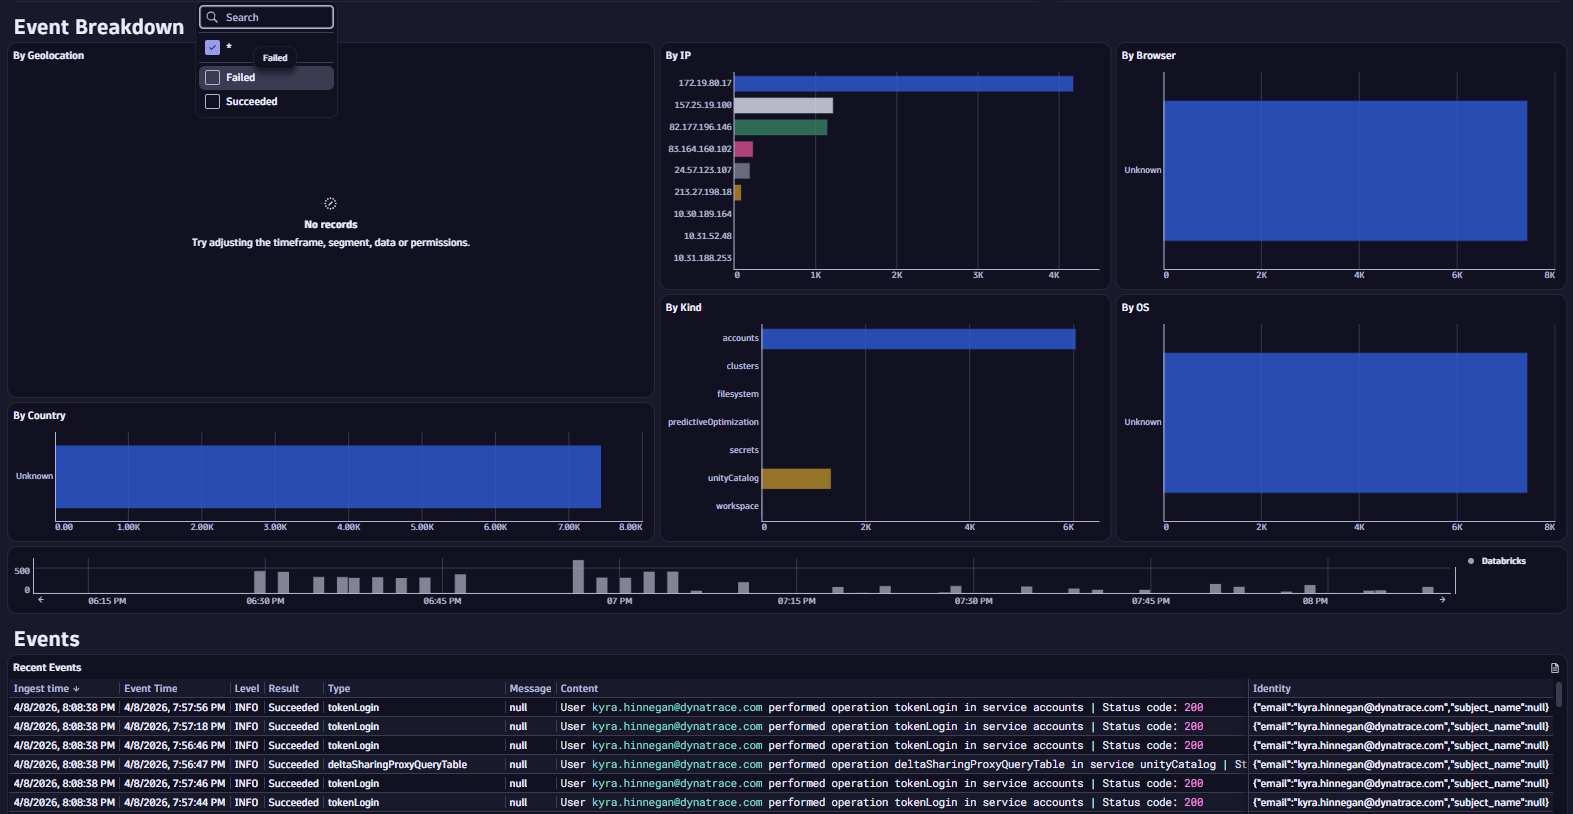The width and height of the screenshot is (1573, 814).
Task: Click the secrets label in By Kind
Action: [x=744, y=450]
